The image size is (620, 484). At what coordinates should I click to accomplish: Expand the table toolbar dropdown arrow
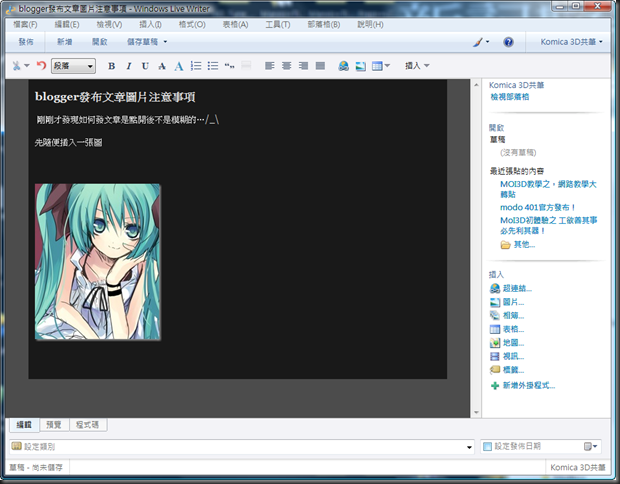pos(387,66)
